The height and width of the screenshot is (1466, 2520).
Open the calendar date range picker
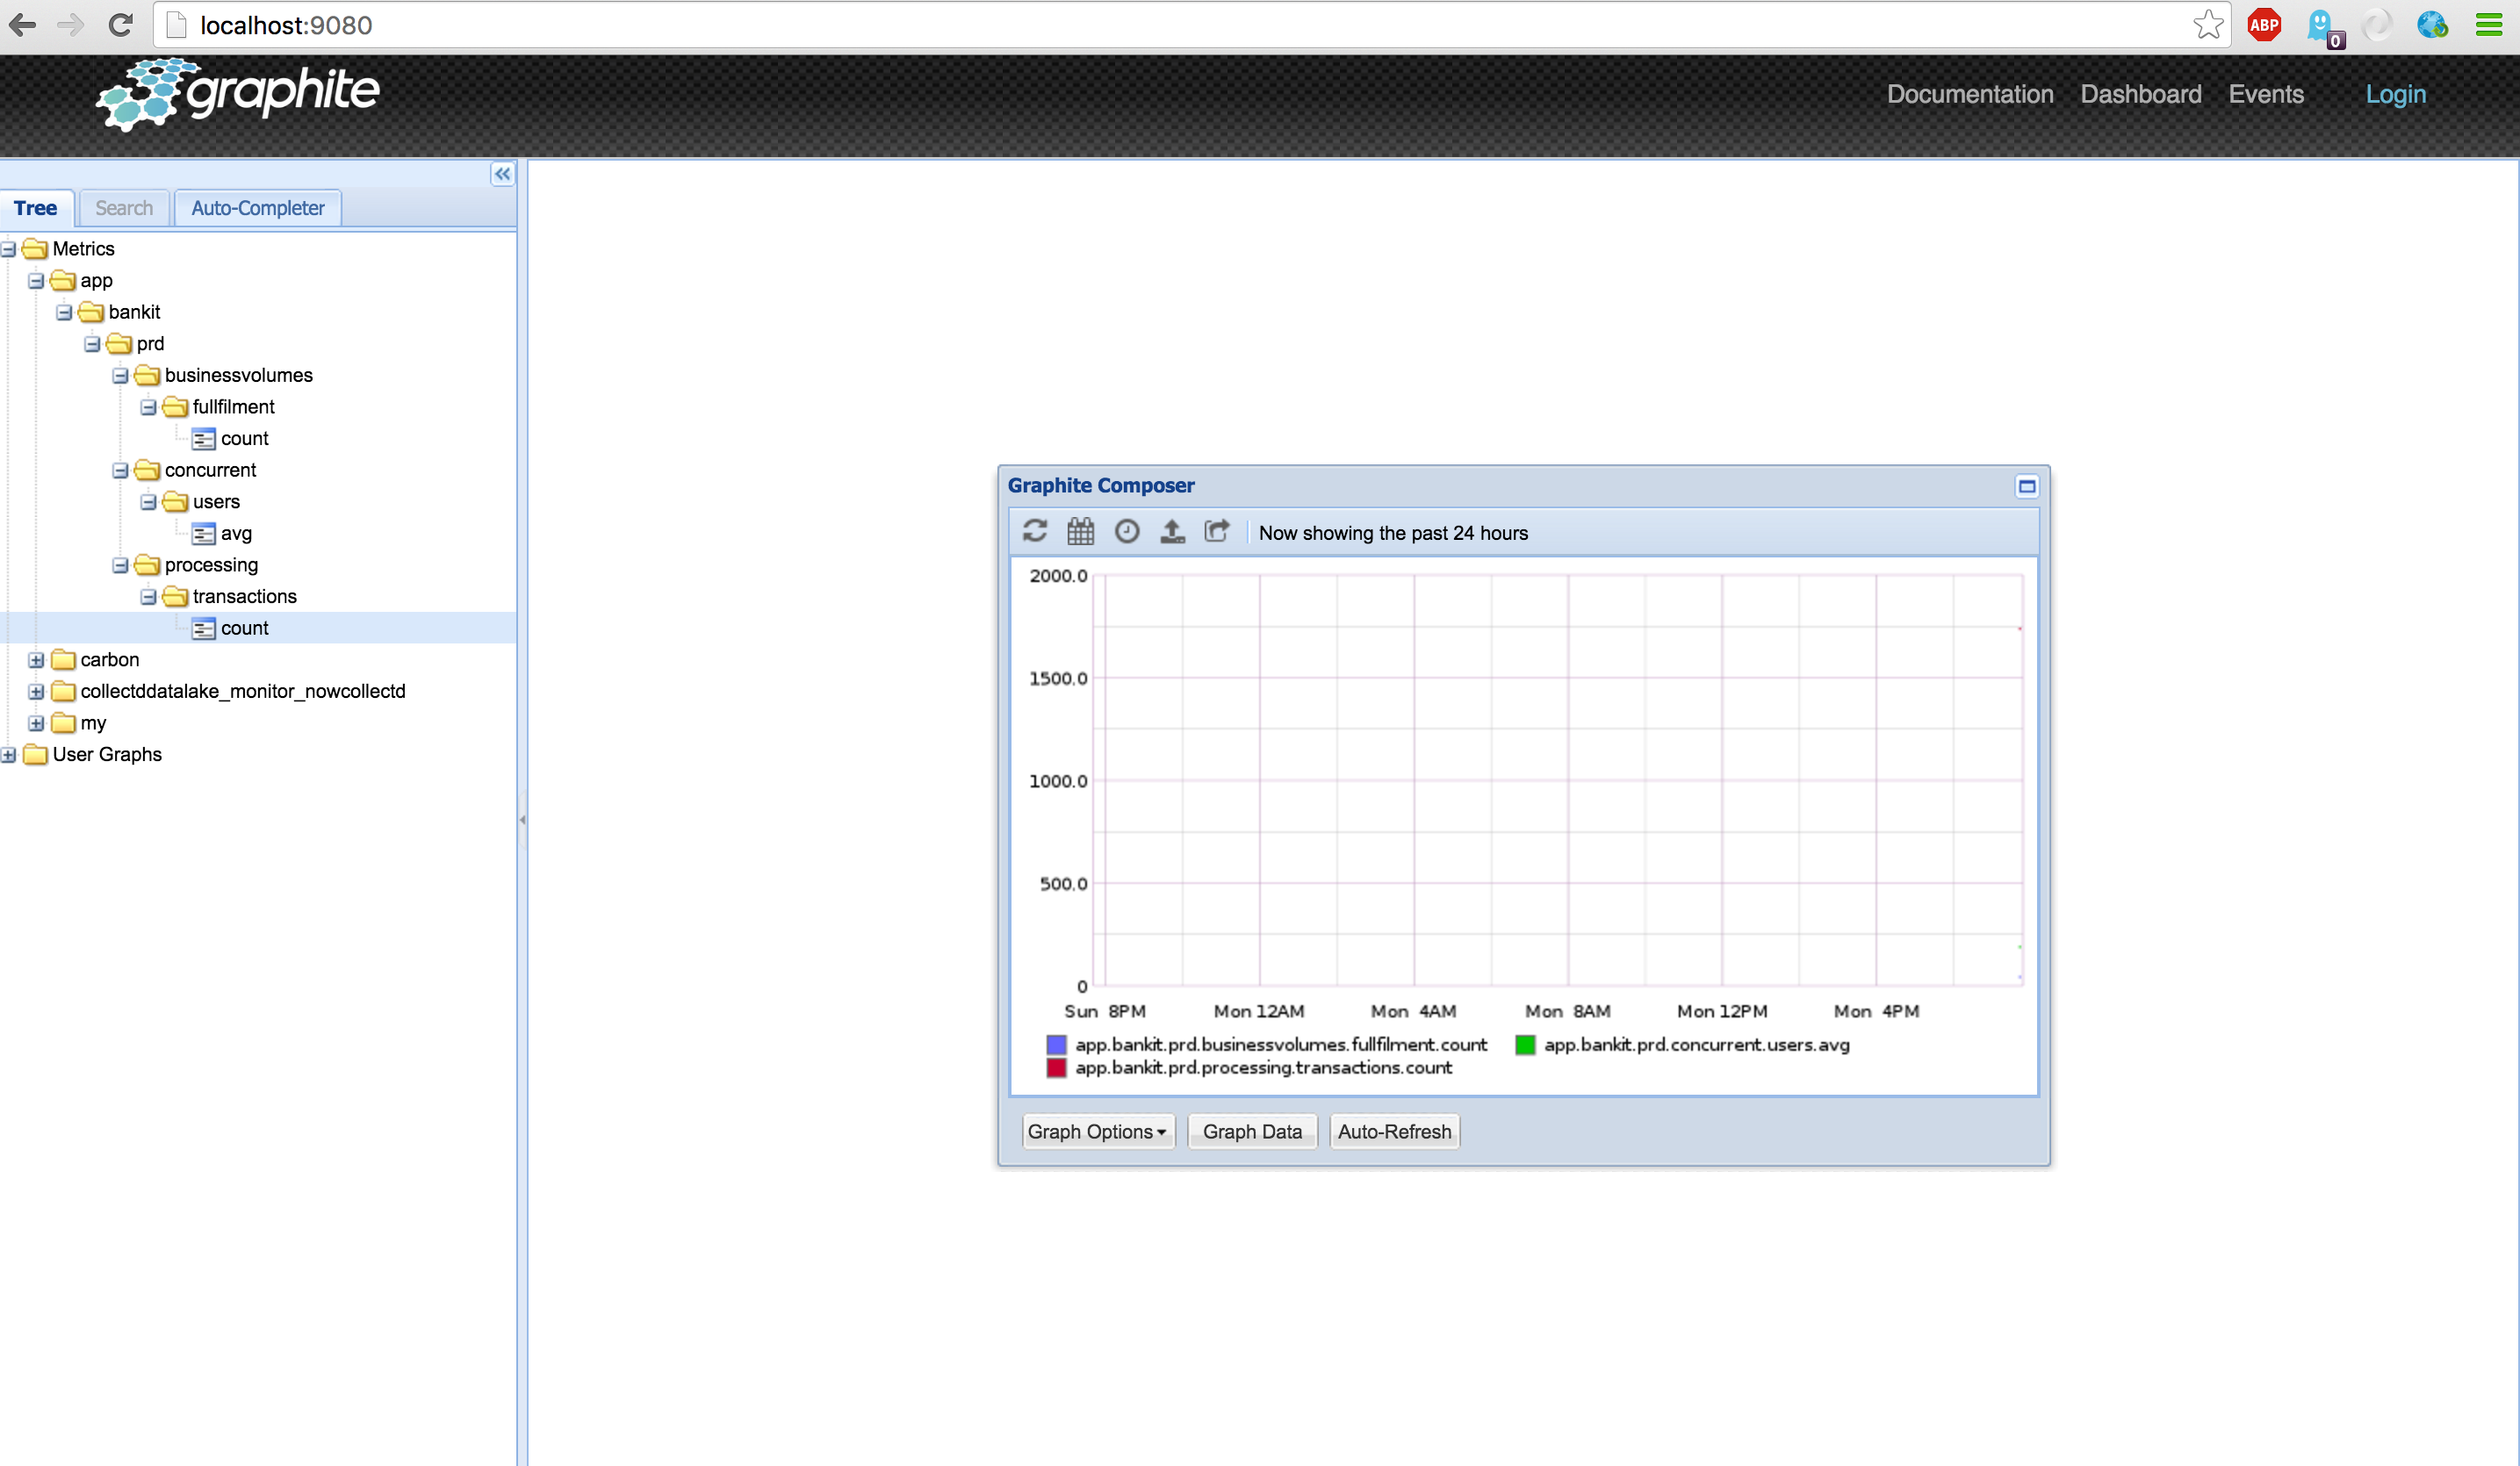1080,531
